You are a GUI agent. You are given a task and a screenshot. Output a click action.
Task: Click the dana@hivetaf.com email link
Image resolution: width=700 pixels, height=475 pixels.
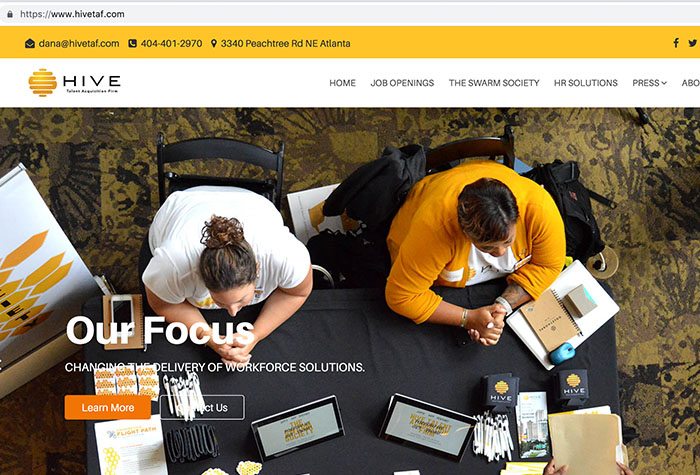coord(79,43)
